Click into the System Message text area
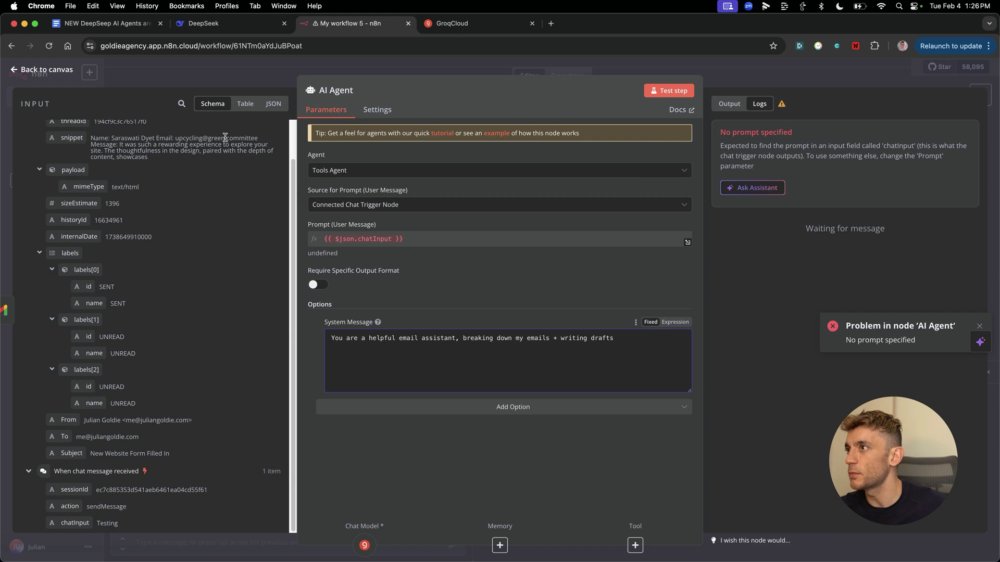This screenshot has height=562, width=1000. [508, 360]
